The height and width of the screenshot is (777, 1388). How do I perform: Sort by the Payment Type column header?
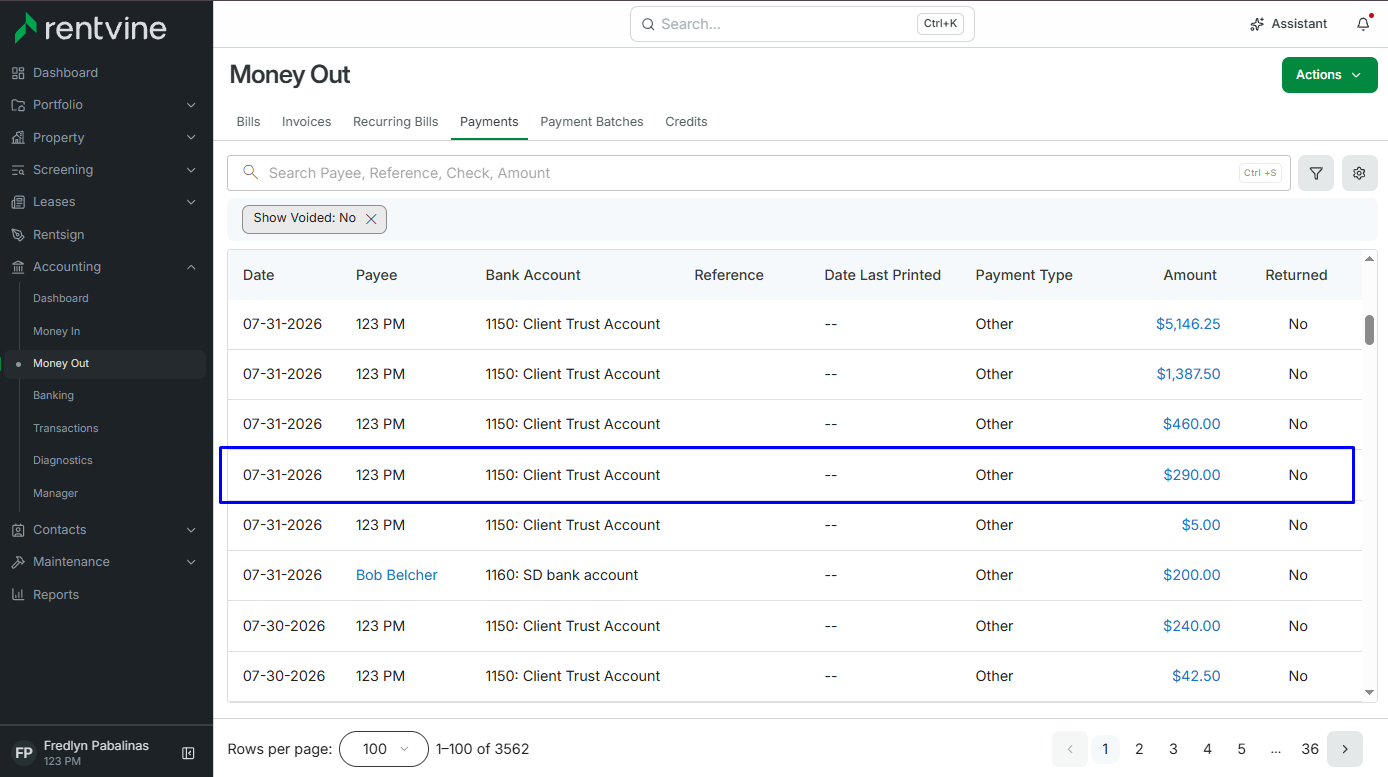1024,275
